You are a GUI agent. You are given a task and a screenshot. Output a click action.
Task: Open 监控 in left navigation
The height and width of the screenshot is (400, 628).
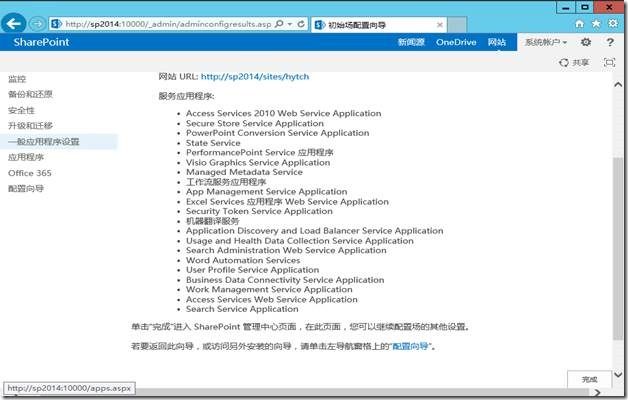17,79
